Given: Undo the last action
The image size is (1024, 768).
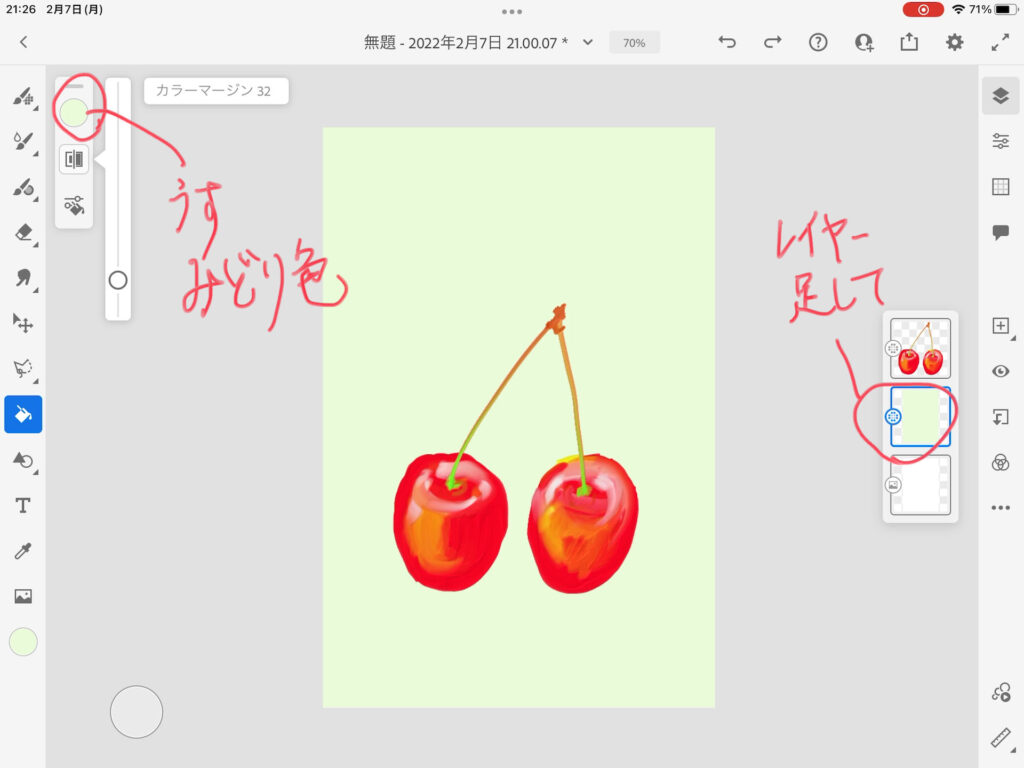Looking at the screenshot, I should [x=727, y=42].
